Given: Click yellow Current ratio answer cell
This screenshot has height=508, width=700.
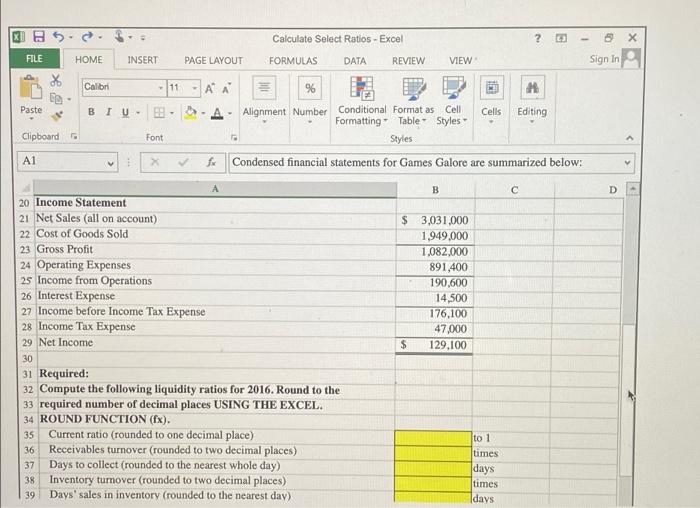Looking at the screenshot, I should point(433,437).
